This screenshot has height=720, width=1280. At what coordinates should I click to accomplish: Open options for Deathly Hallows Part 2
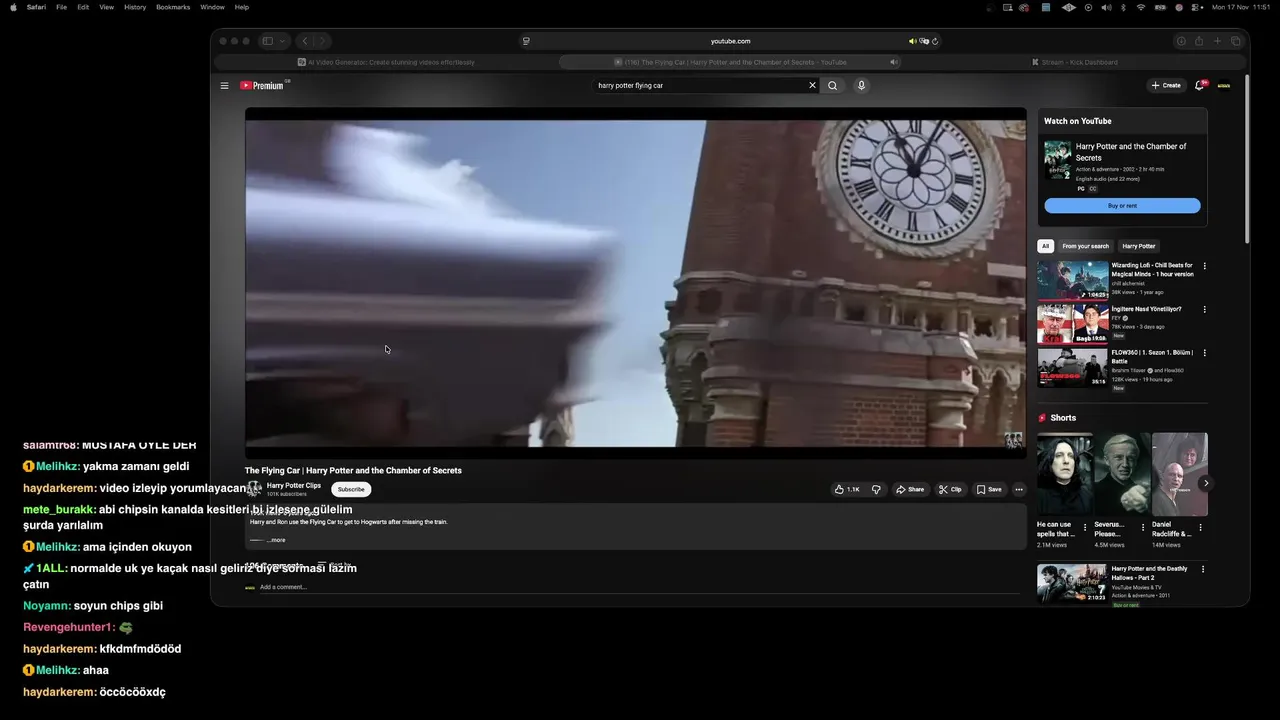[x=1204, y=569]
